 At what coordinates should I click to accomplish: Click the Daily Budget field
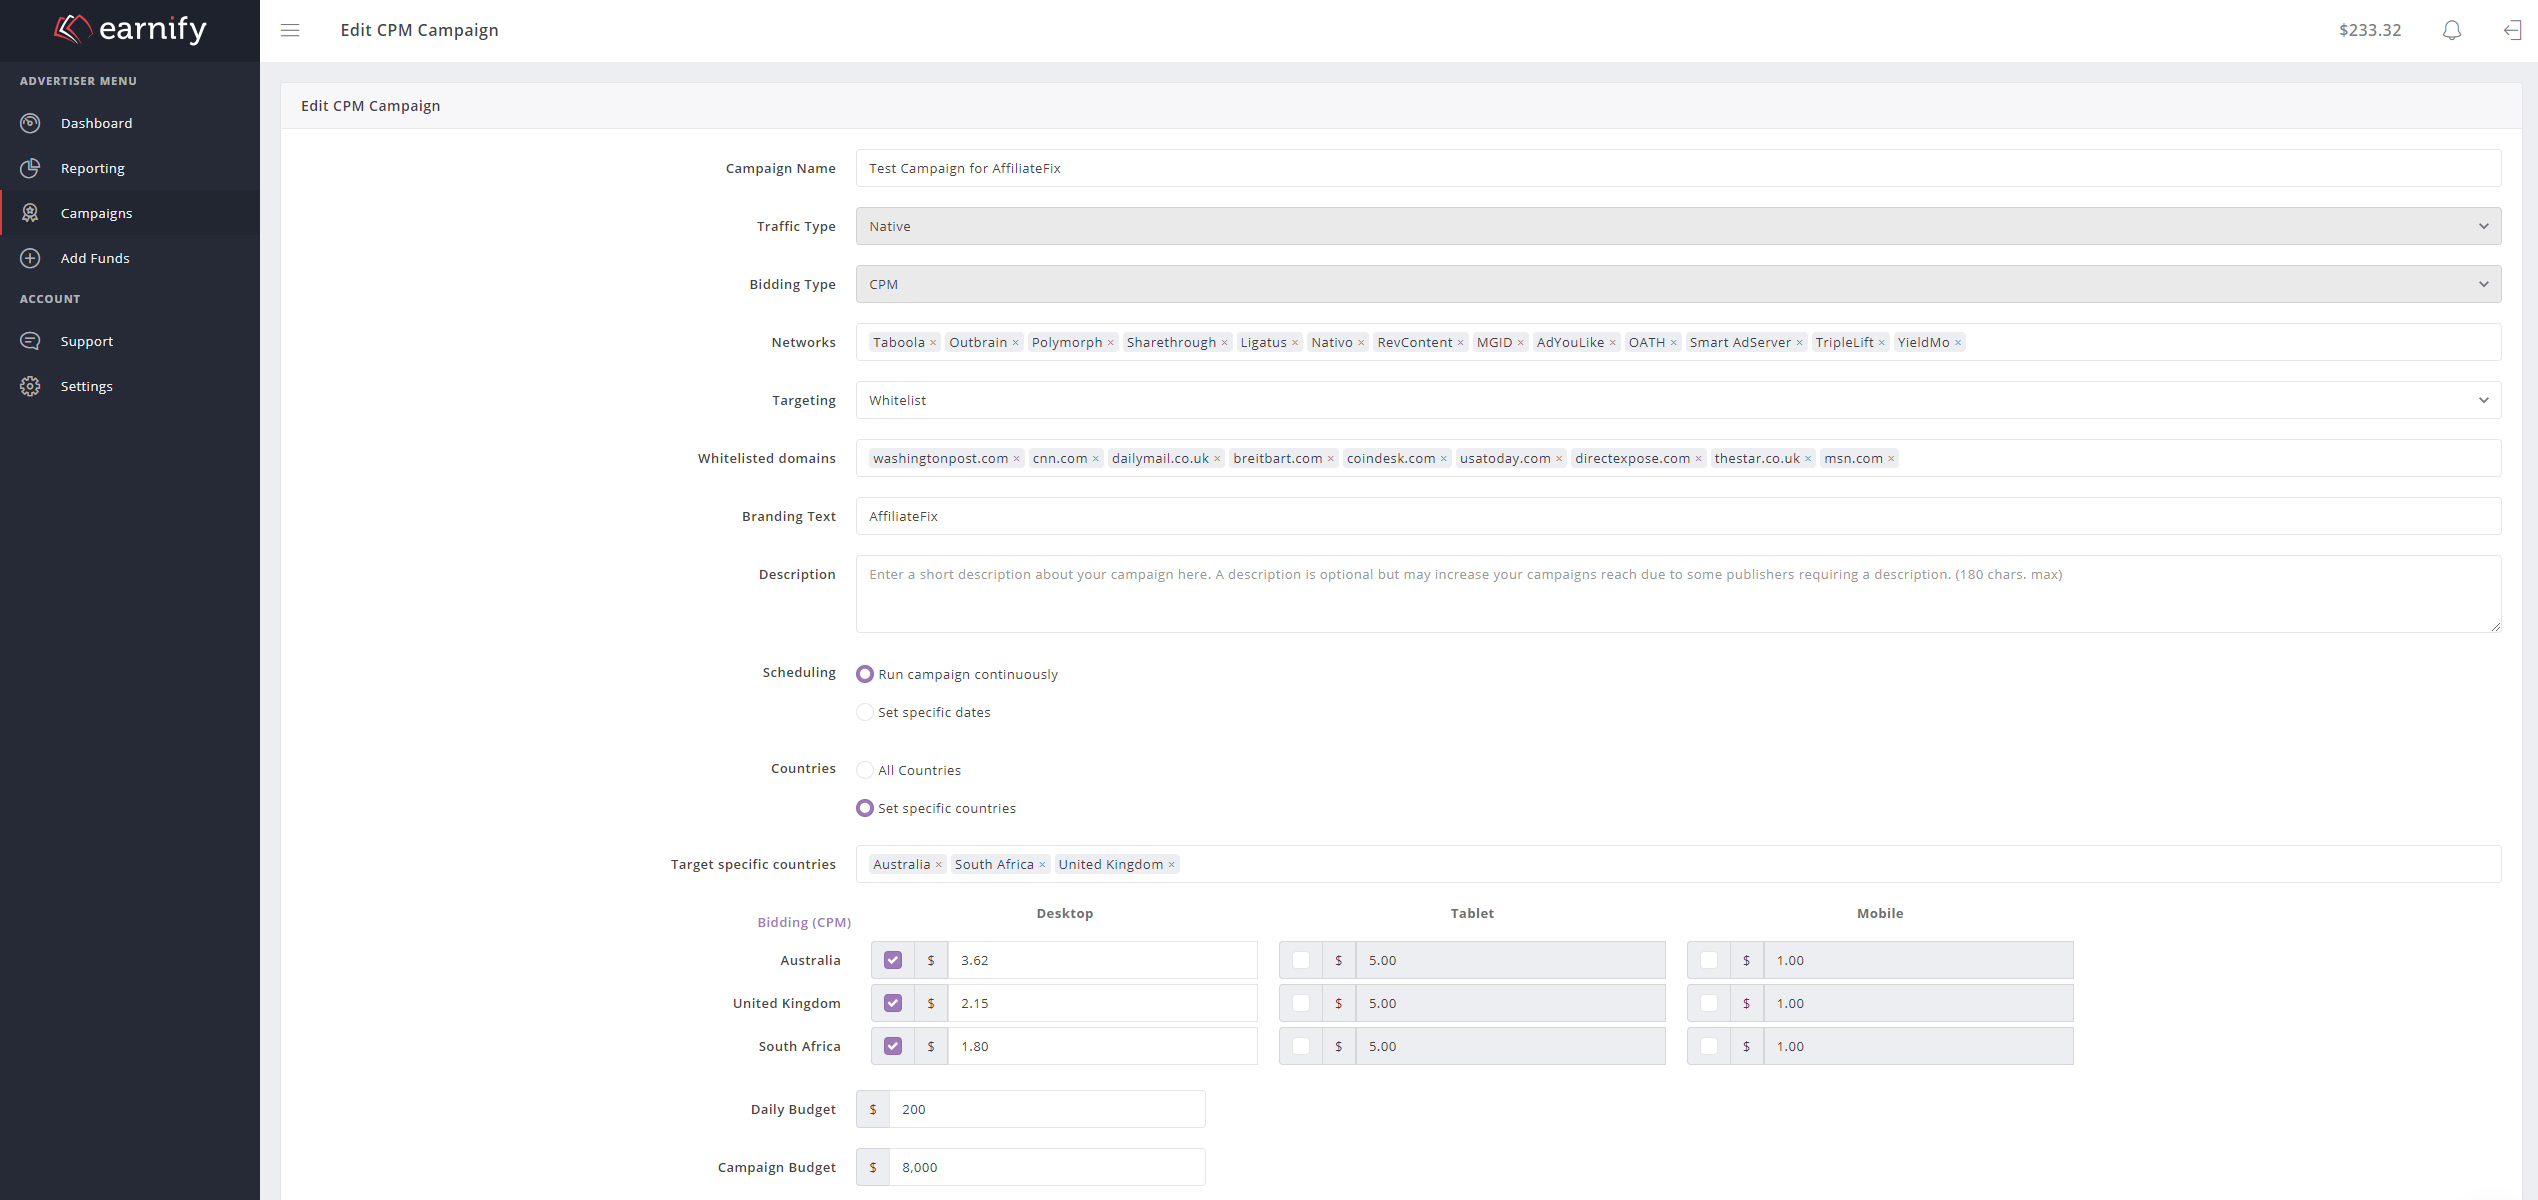click(1046, 1109)
